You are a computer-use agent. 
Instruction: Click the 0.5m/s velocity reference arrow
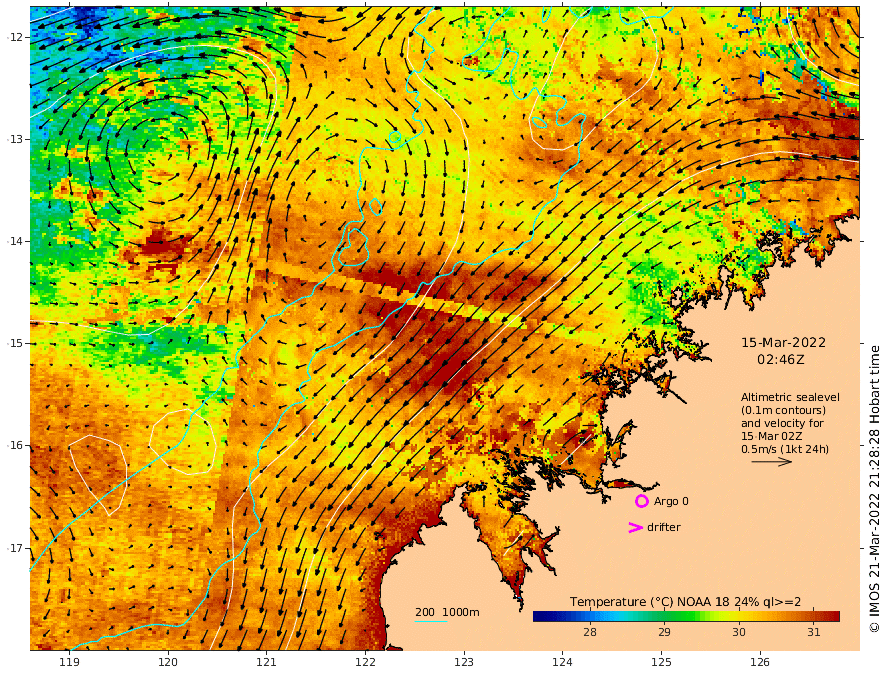772,462
